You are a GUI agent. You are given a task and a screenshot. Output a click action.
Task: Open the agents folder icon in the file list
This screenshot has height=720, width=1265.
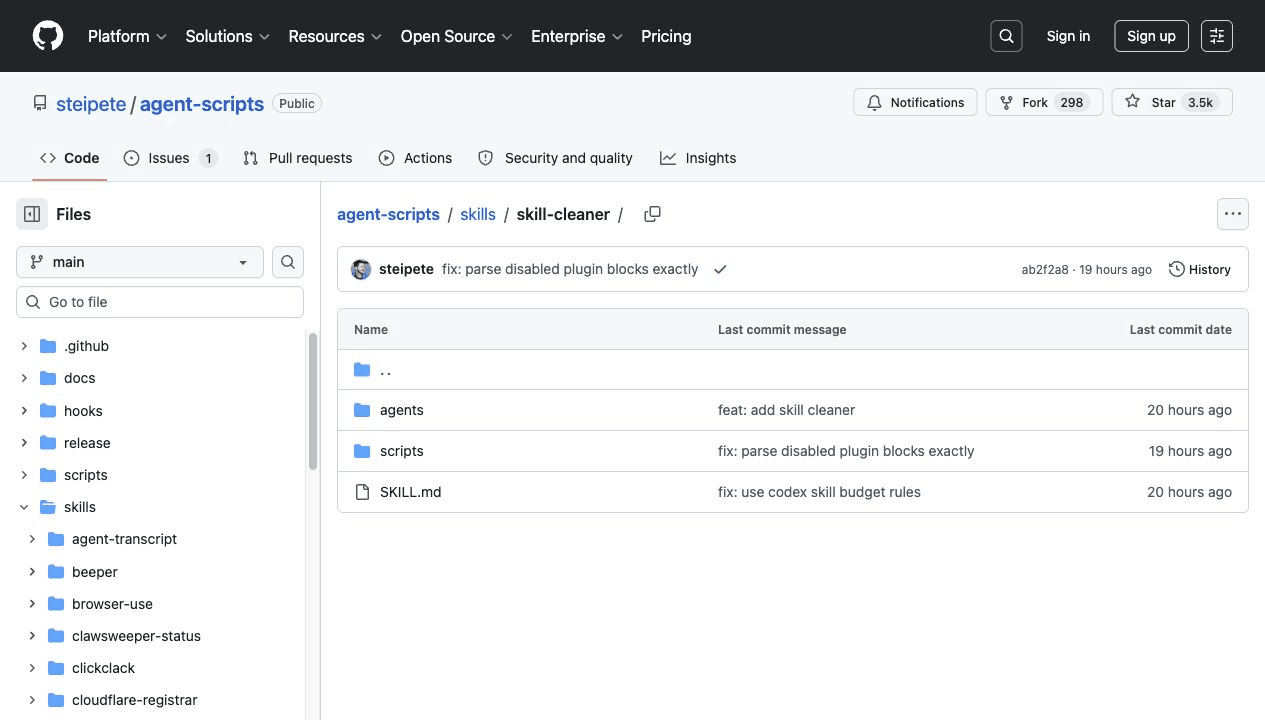click(362, 410)
